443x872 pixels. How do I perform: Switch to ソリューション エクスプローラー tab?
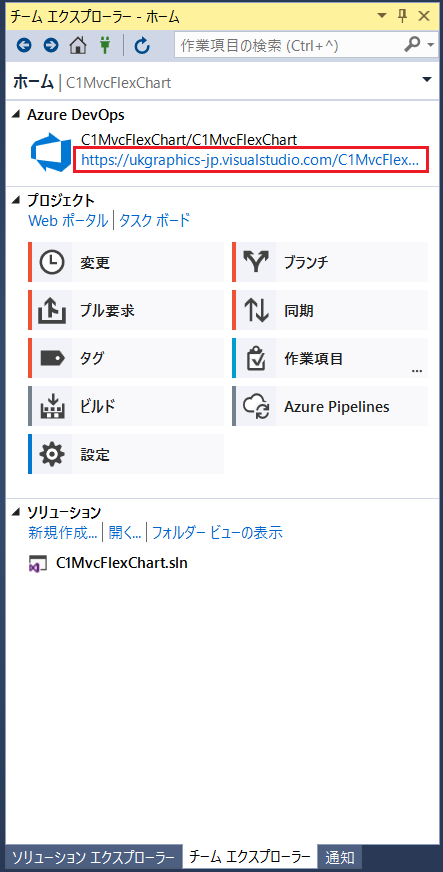pyautogui.click(x=93, y=857)
